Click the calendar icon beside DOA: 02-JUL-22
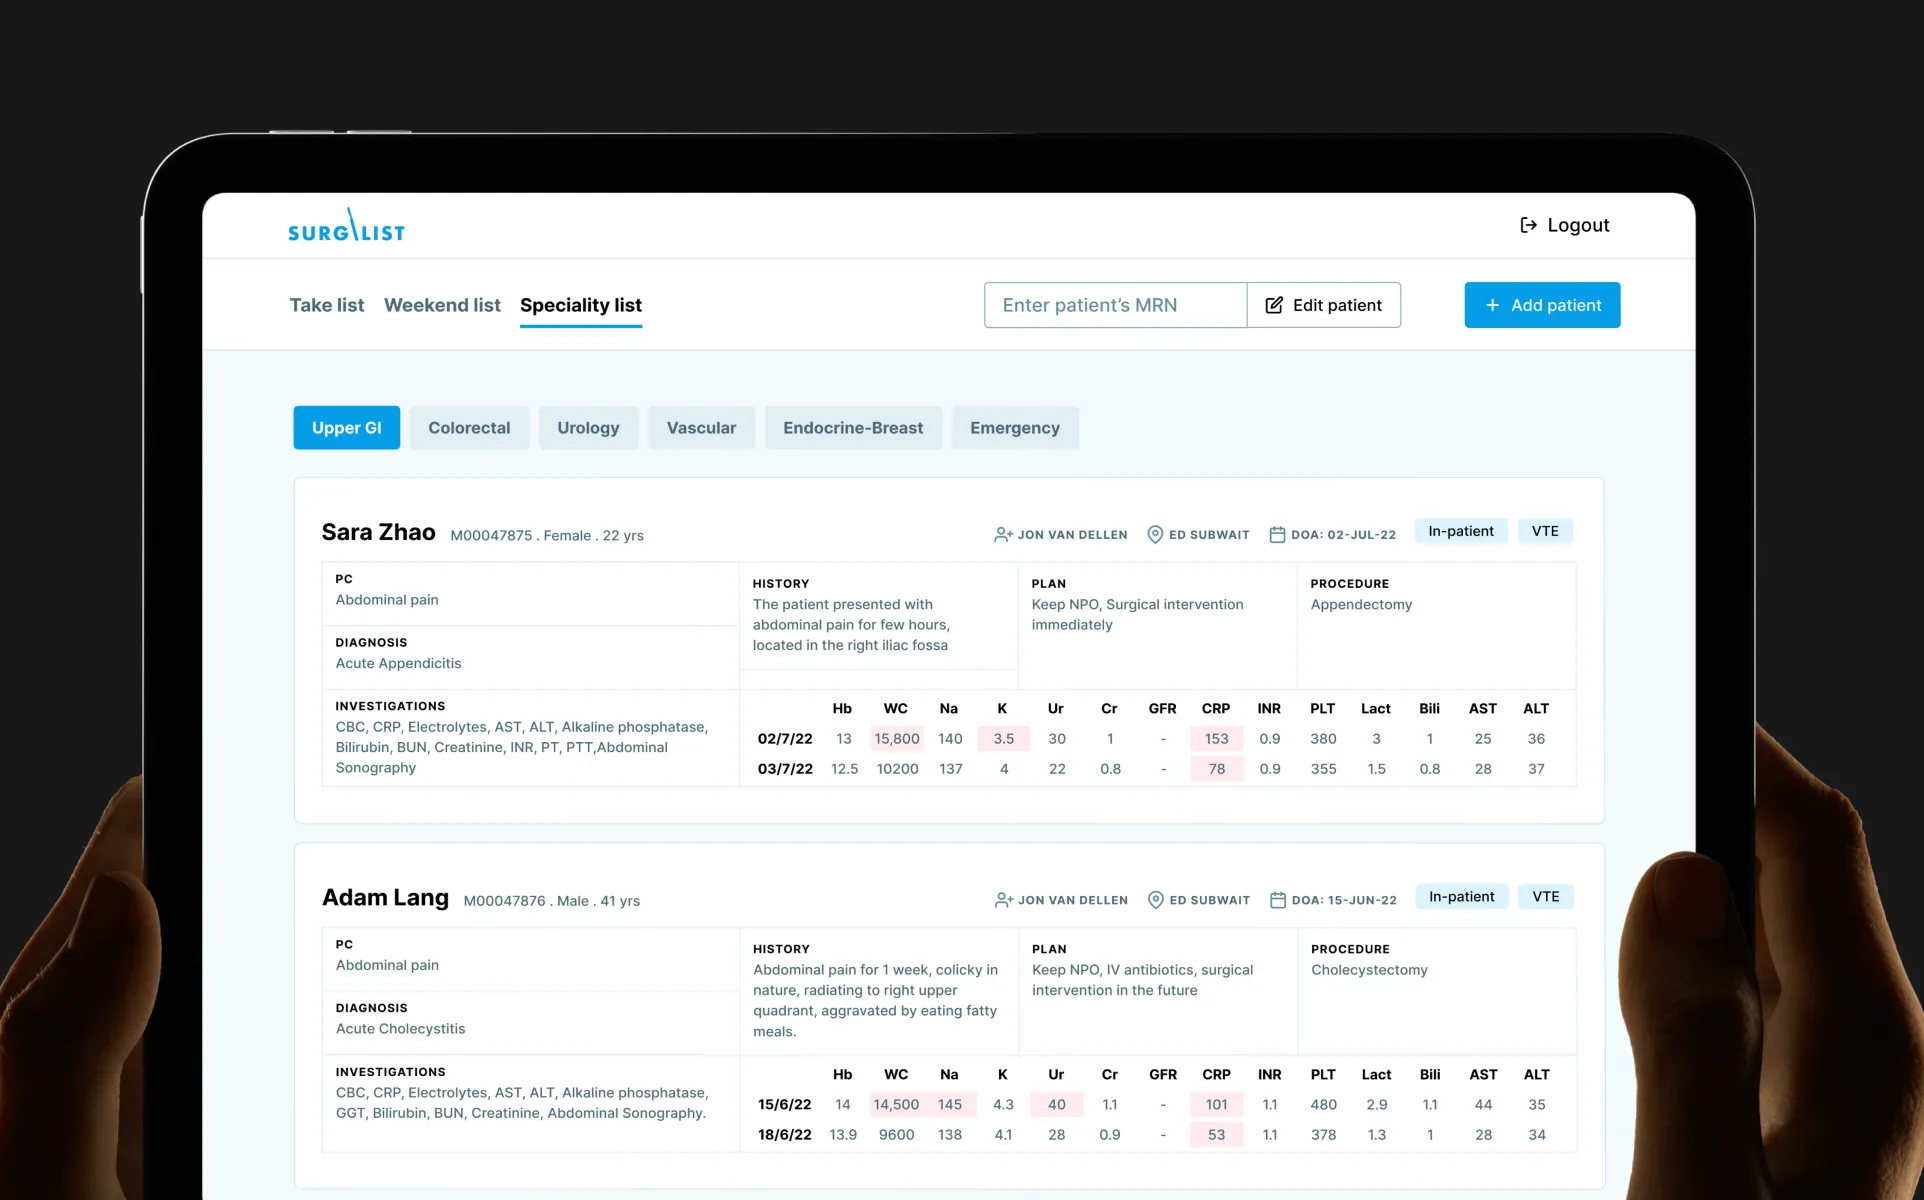 click(1277, 535)
